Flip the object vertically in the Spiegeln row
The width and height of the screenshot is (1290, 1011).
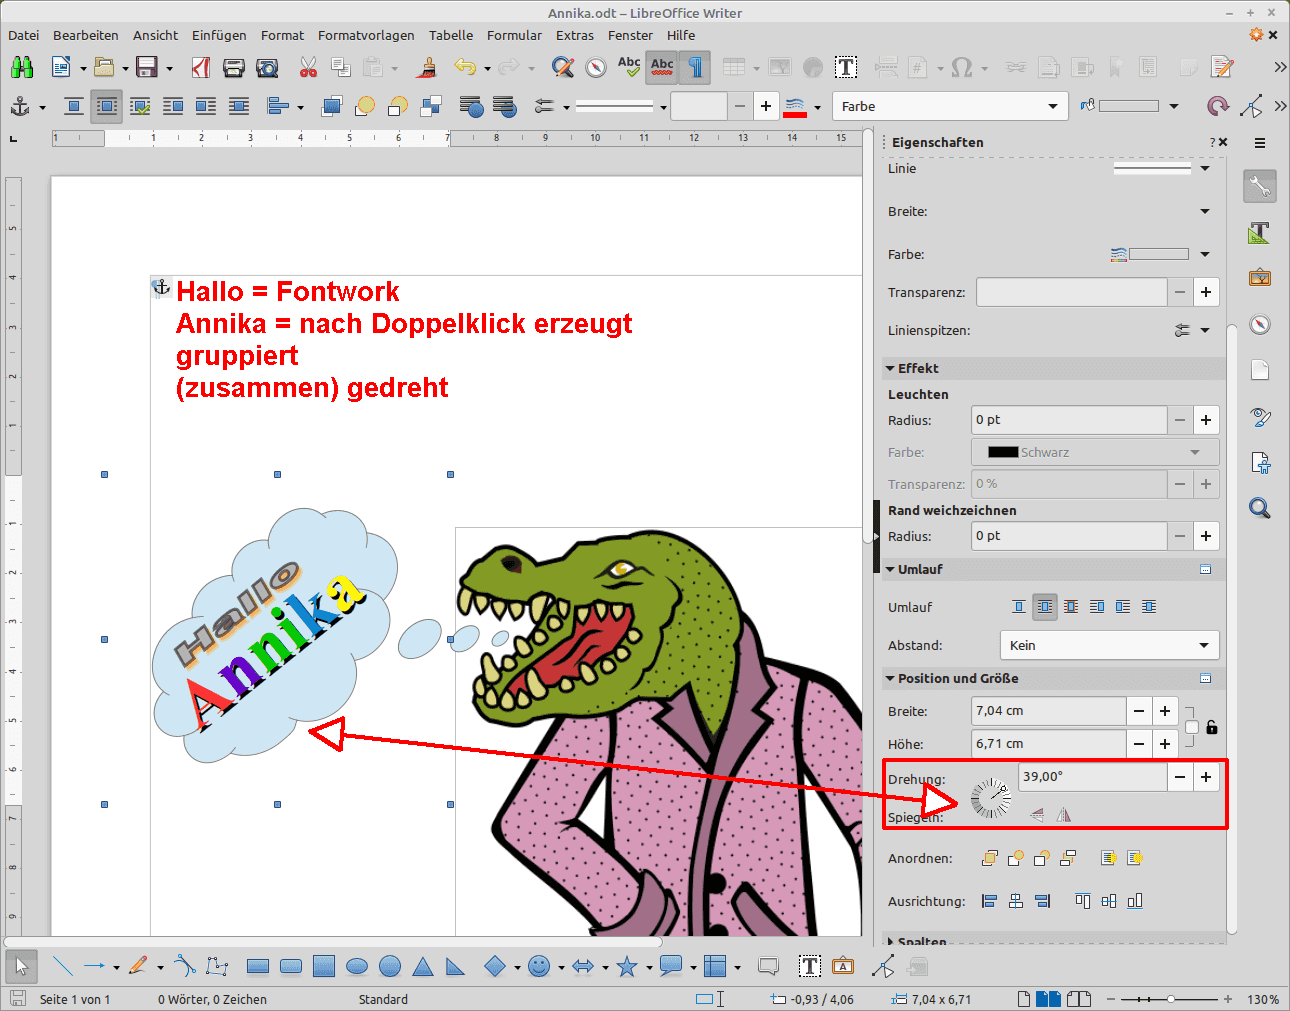point(1037,815)
